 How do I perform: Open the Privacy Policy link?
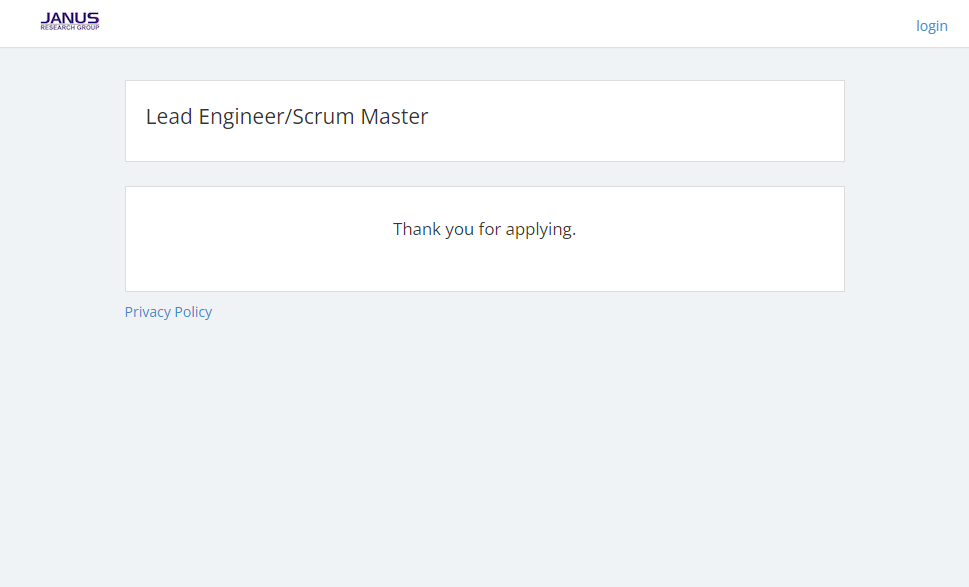pyautogui.click(x=168, y=312)
